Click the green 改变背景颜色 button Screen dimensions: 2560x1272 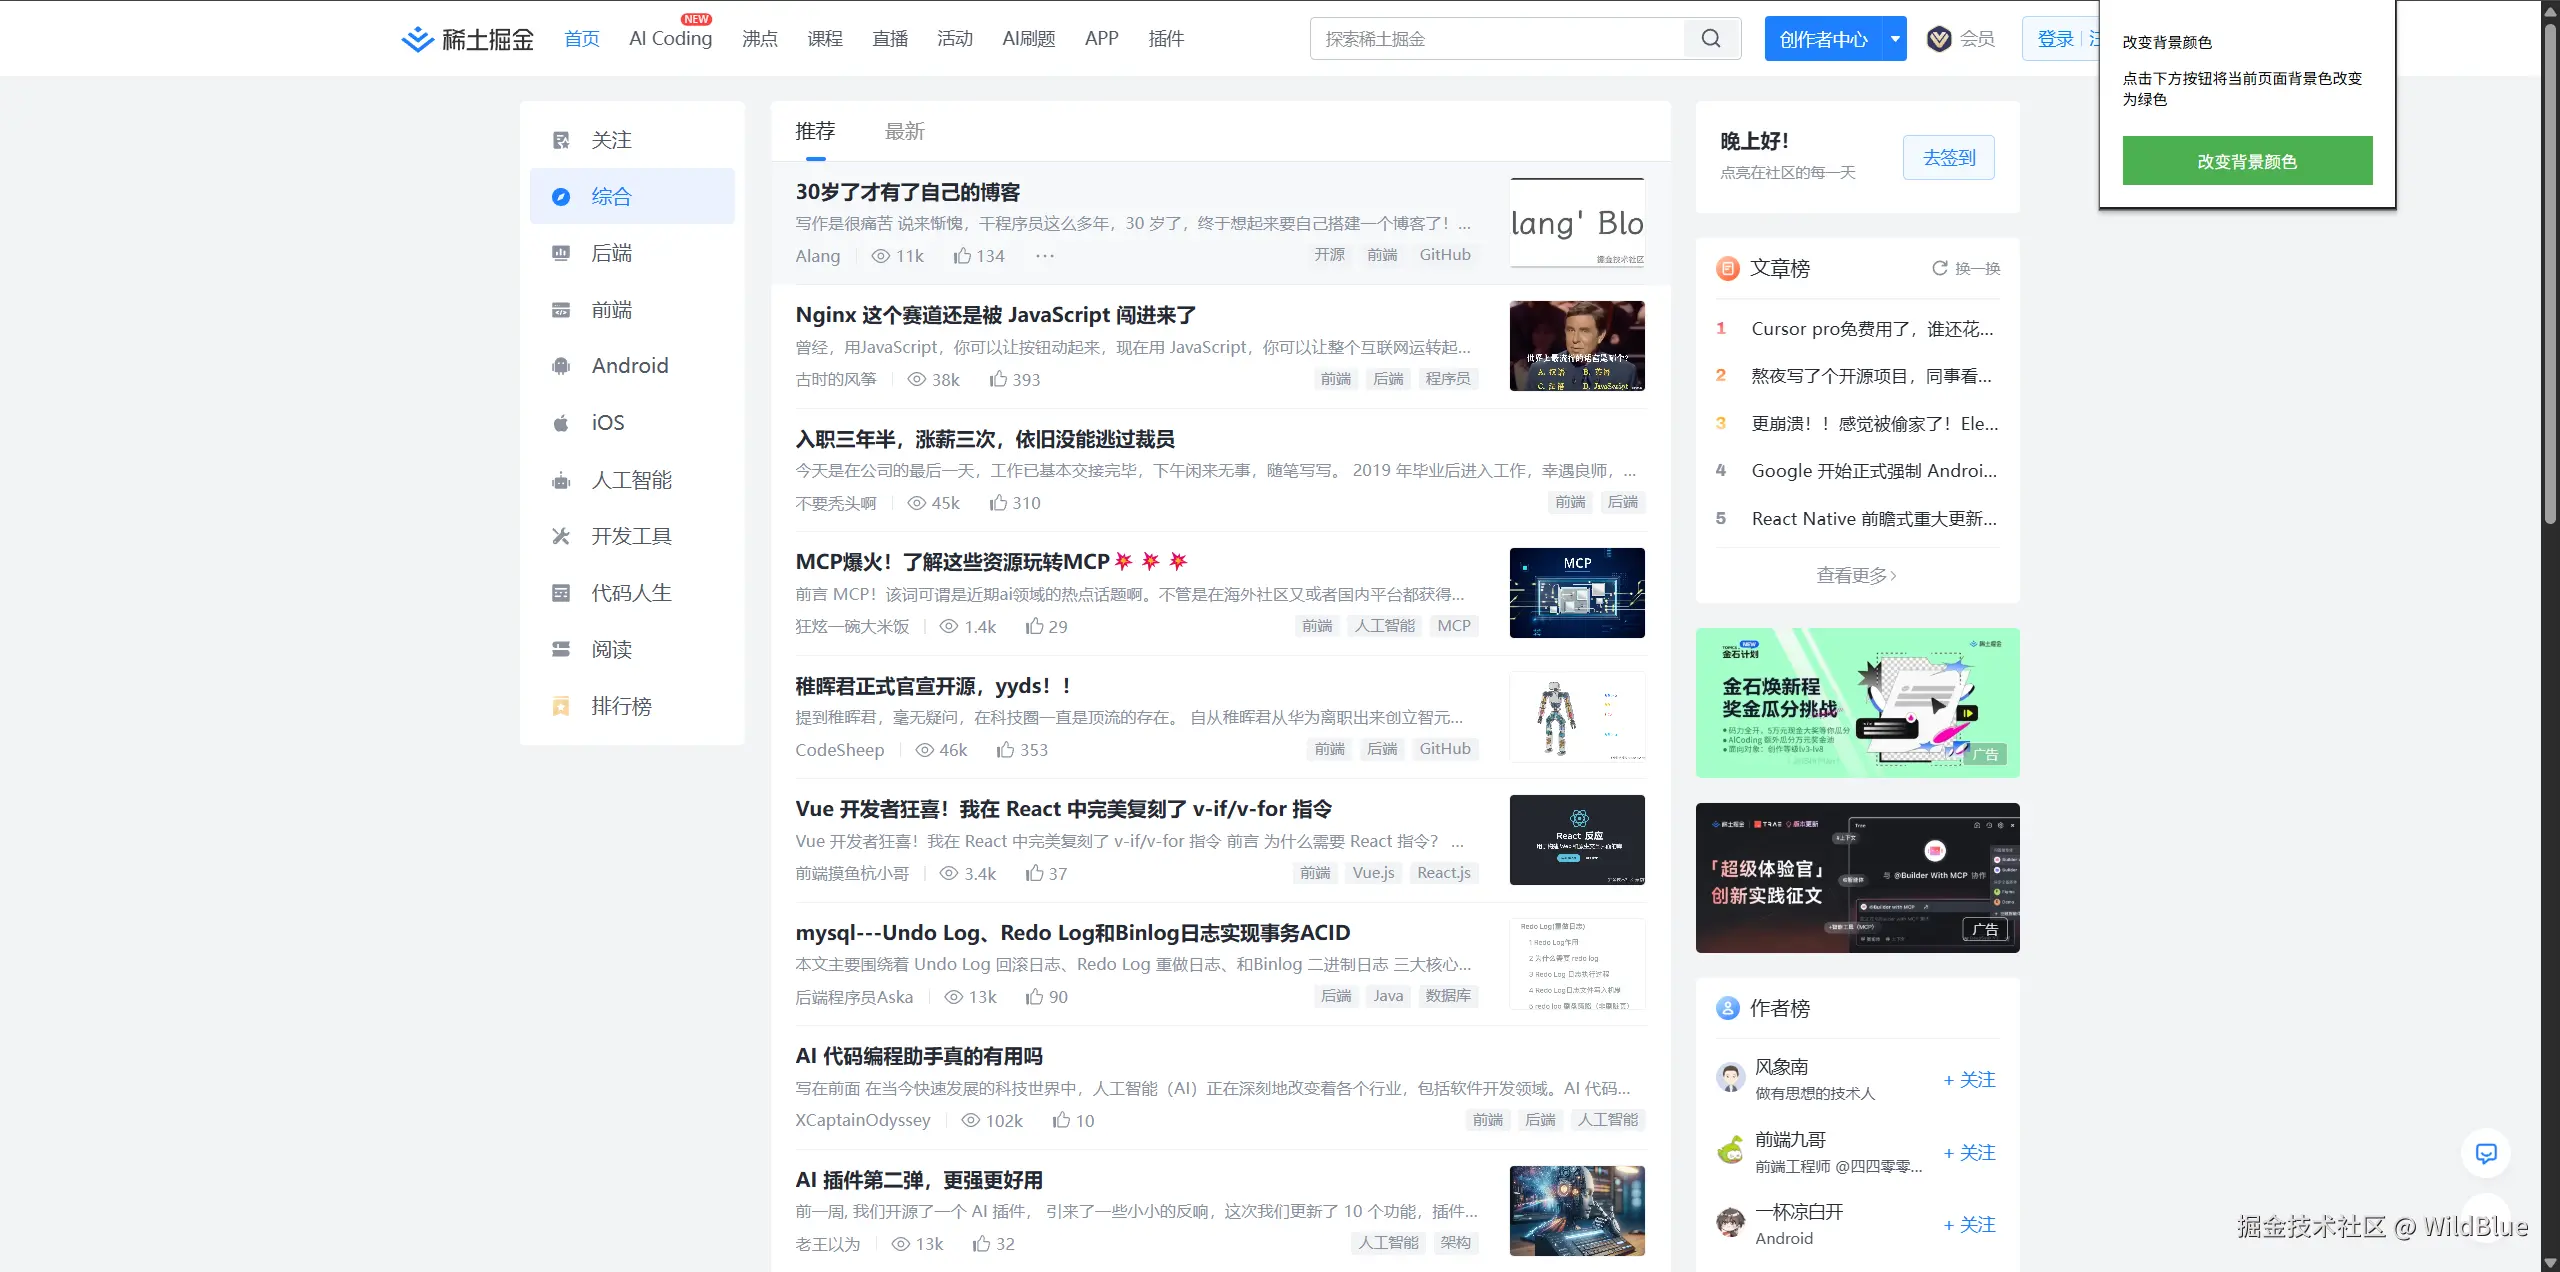coord(2247,161)
